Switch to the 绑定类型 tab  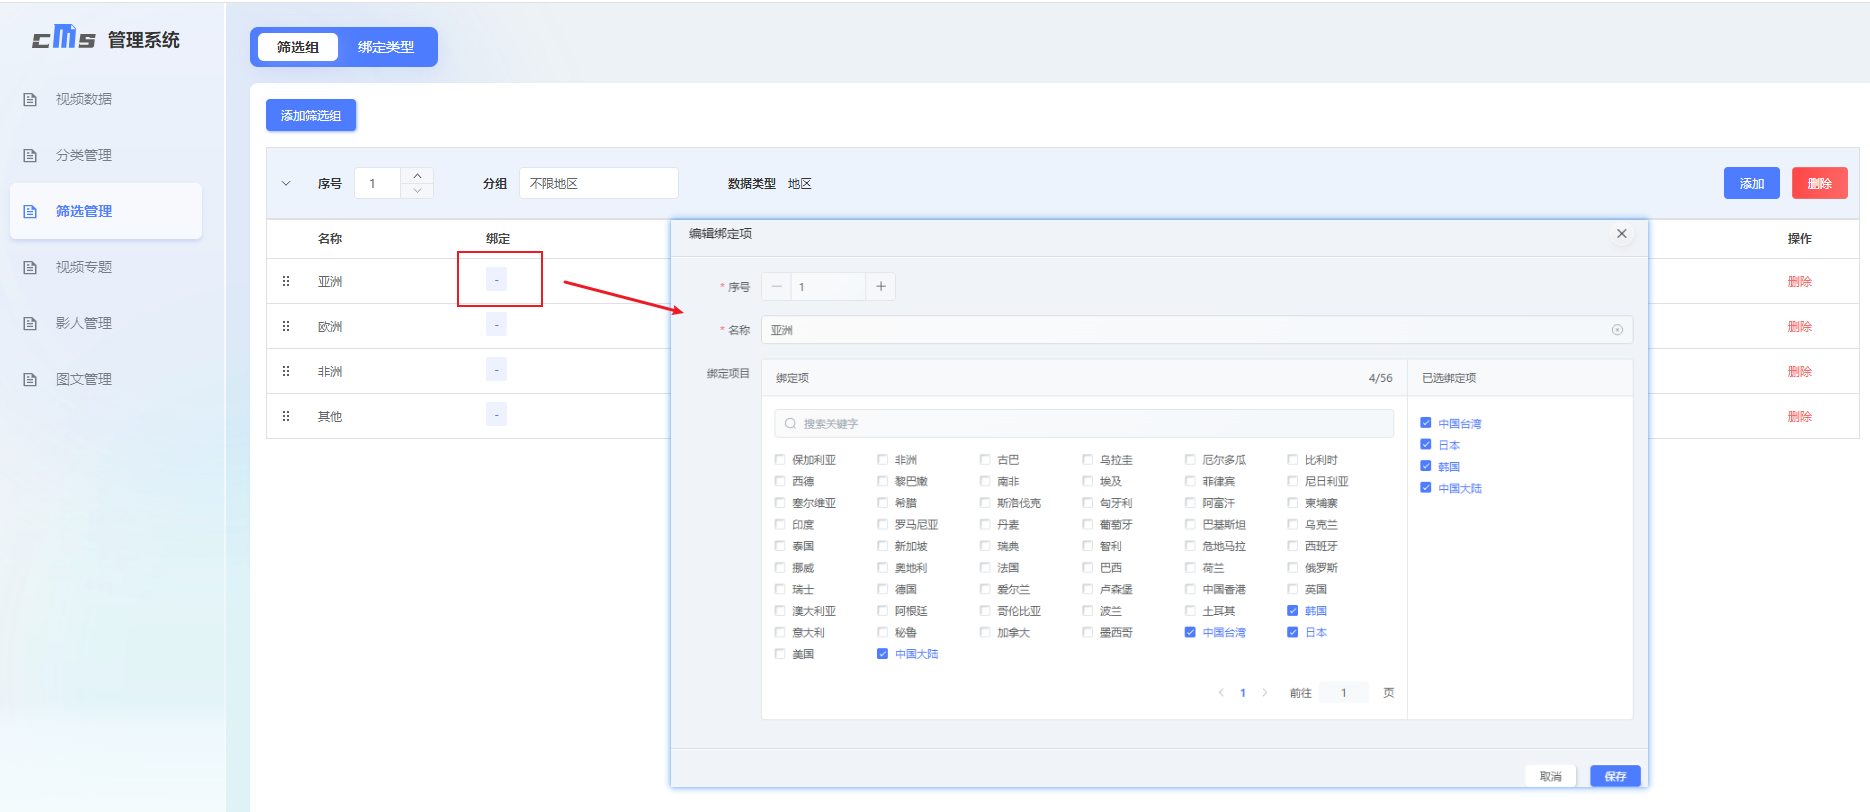tap(386, 47)
